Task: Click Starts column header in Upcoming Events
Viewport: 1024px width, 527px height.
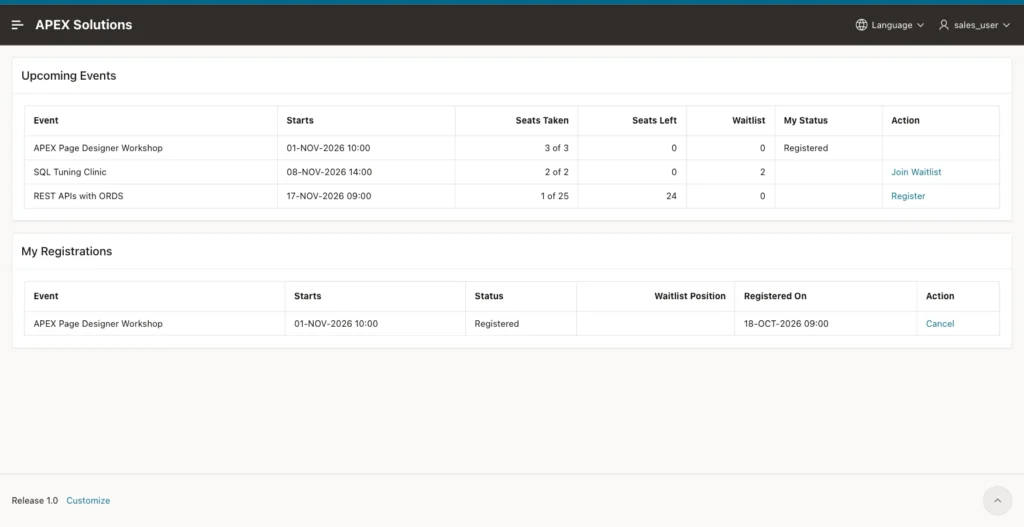Action: [300, 121]
